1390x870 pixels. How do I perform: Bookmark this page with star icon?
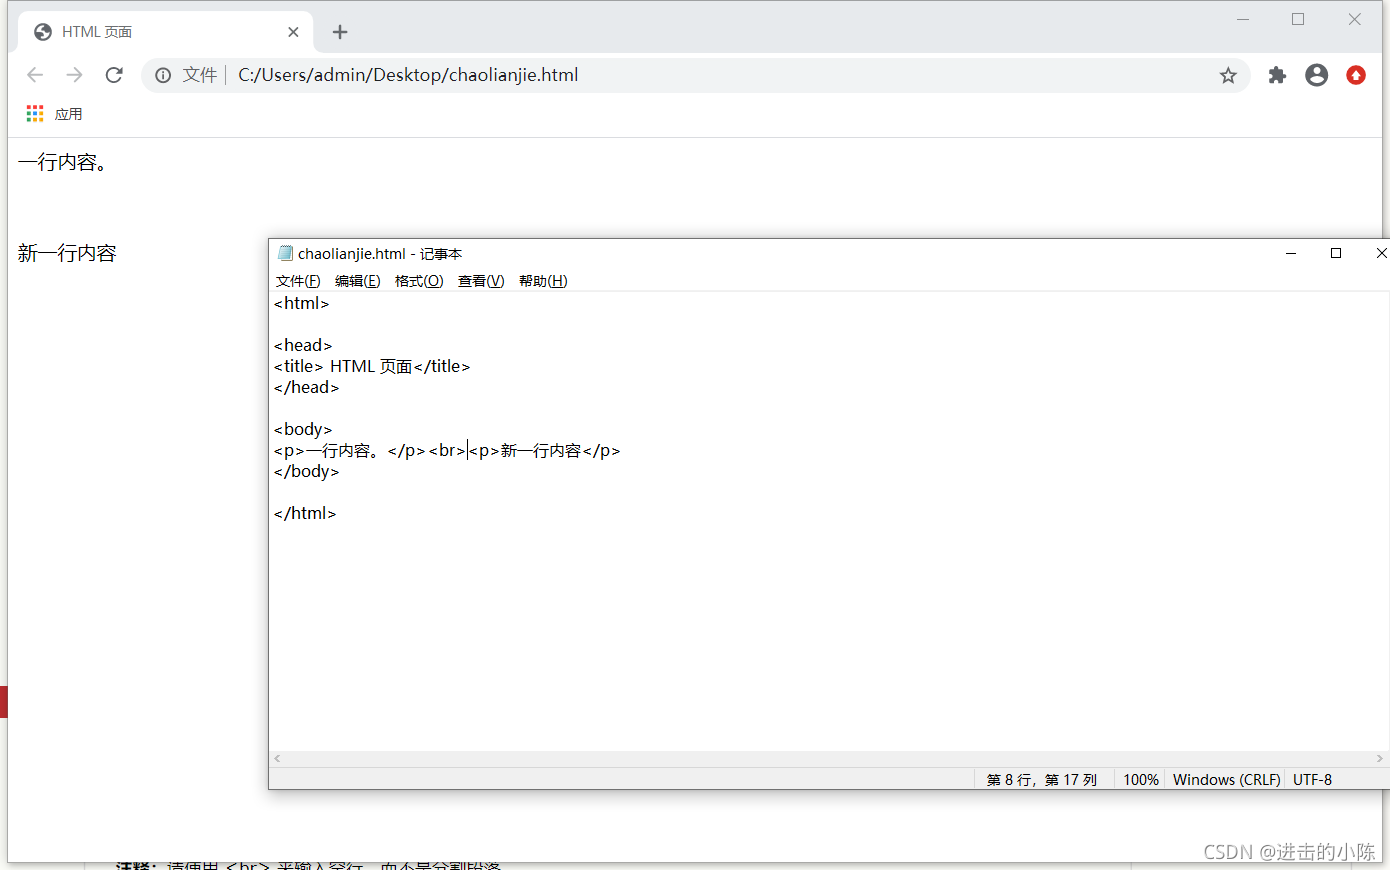pos(1228,75)
